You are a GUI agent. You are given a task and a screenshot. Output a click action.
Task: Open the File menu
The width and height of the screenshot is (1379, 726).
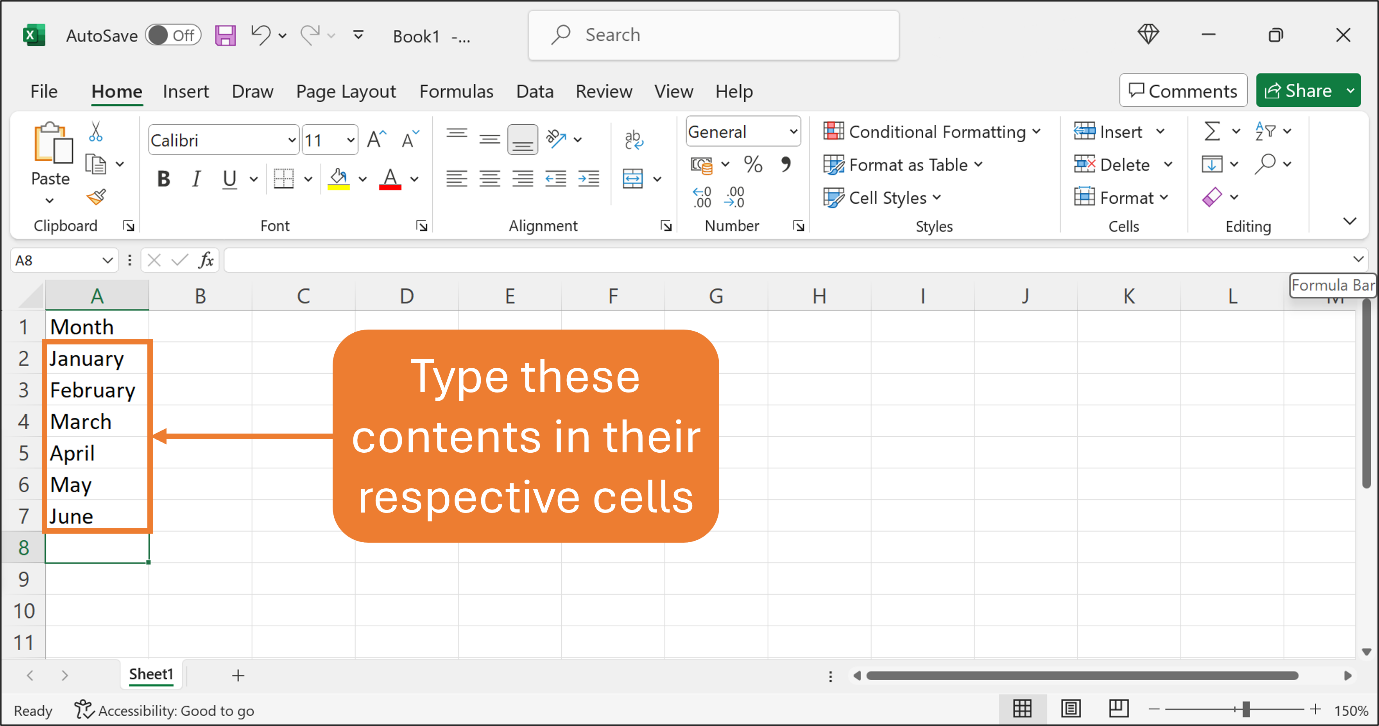pos(44,91)
